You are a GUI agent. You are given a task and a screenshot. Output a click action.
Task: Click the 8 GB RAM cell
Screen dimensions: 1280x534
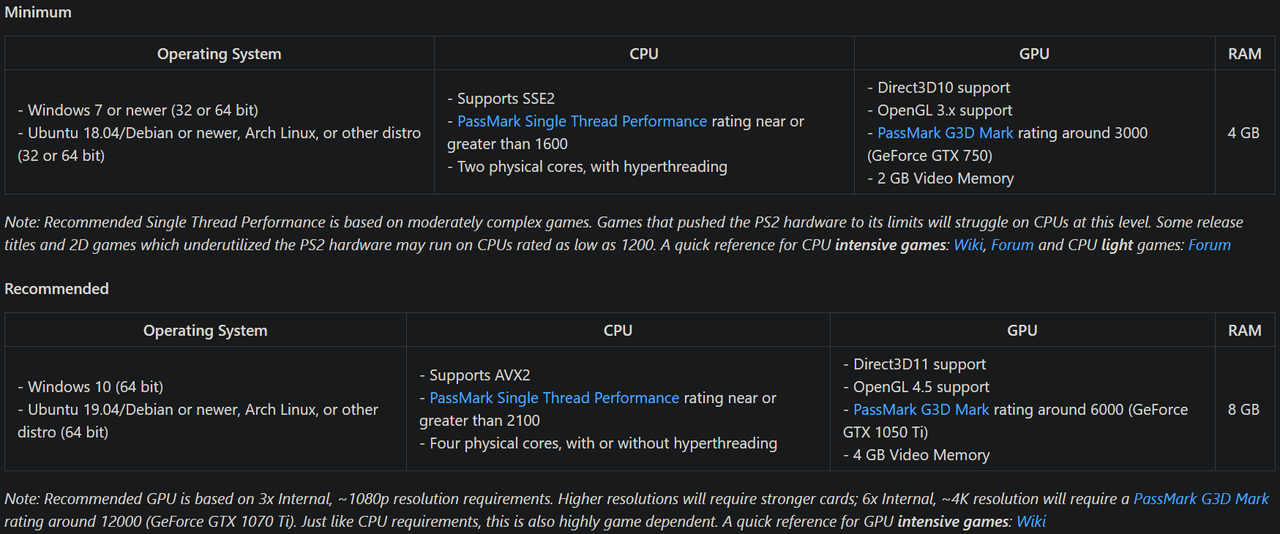coord(1244,410)
